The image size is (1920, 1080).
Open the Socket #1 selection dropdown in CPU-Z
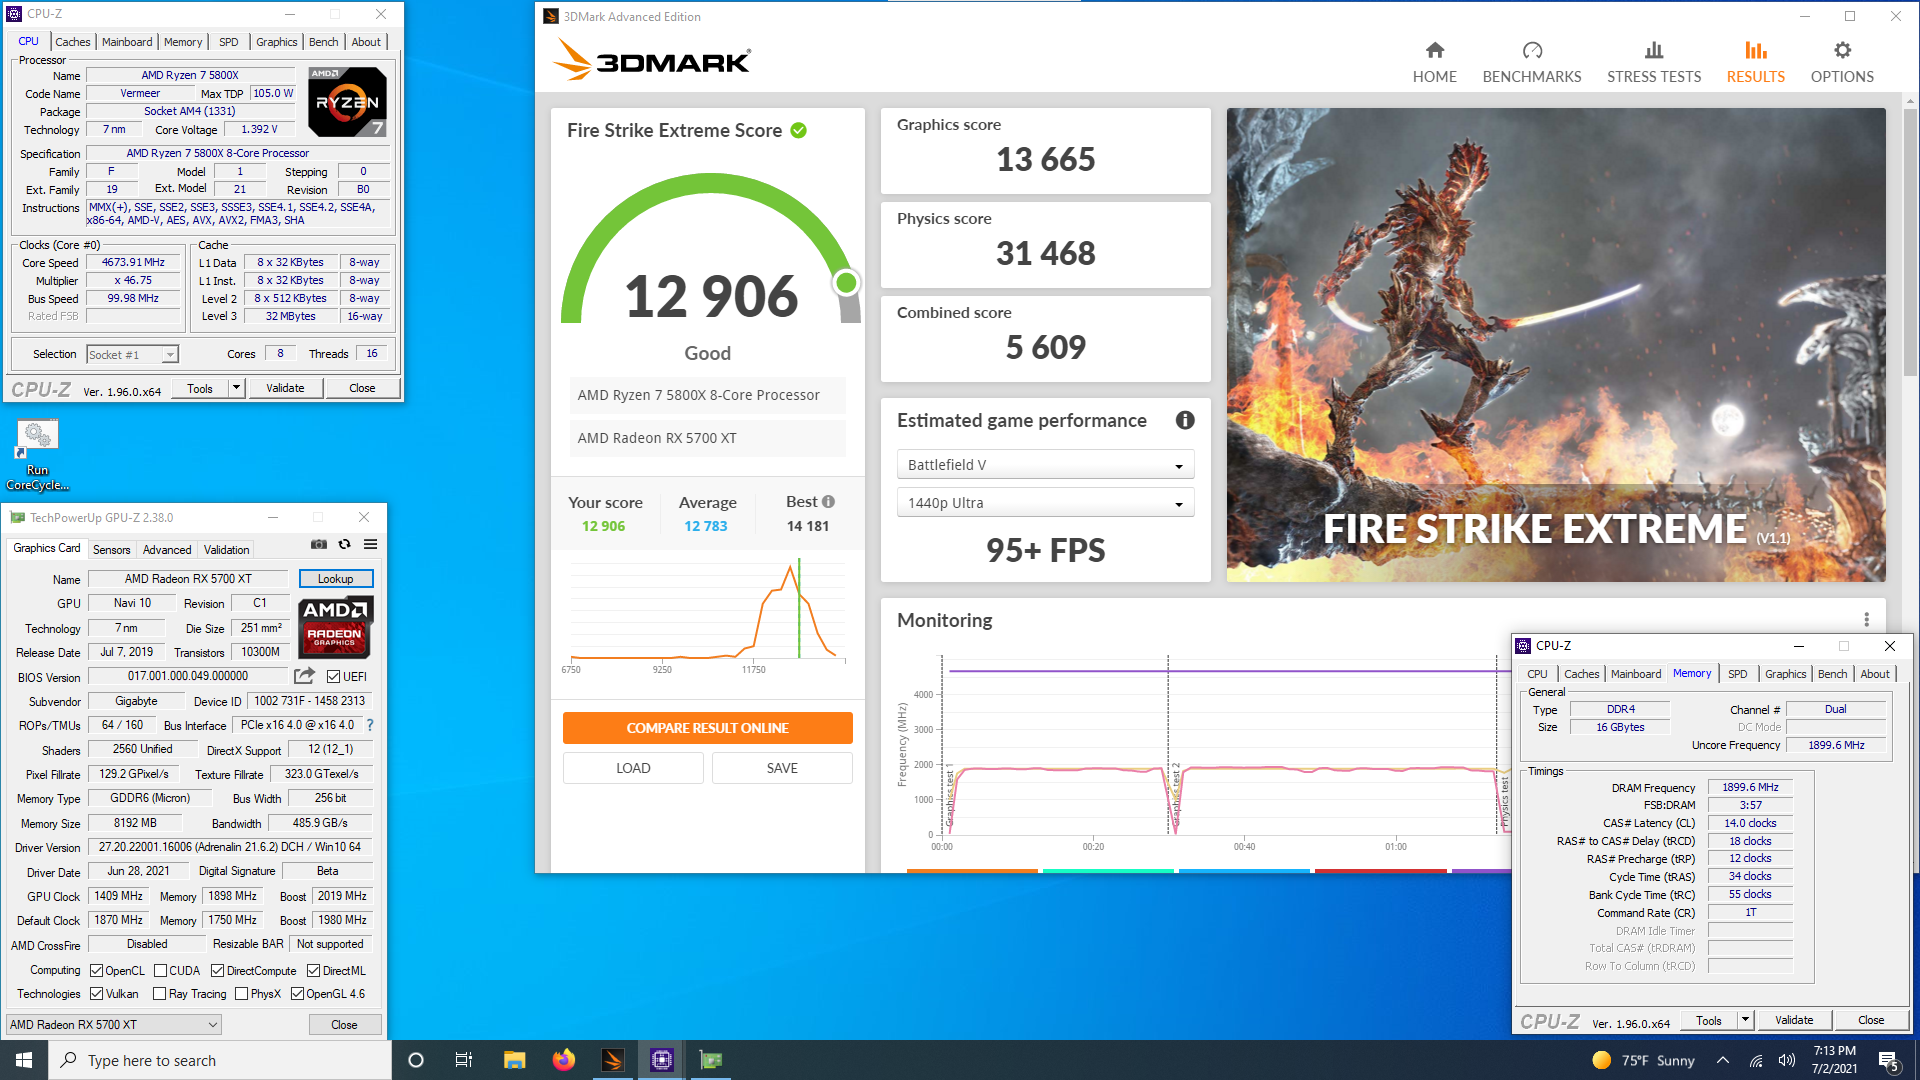[x=132, y=355]
